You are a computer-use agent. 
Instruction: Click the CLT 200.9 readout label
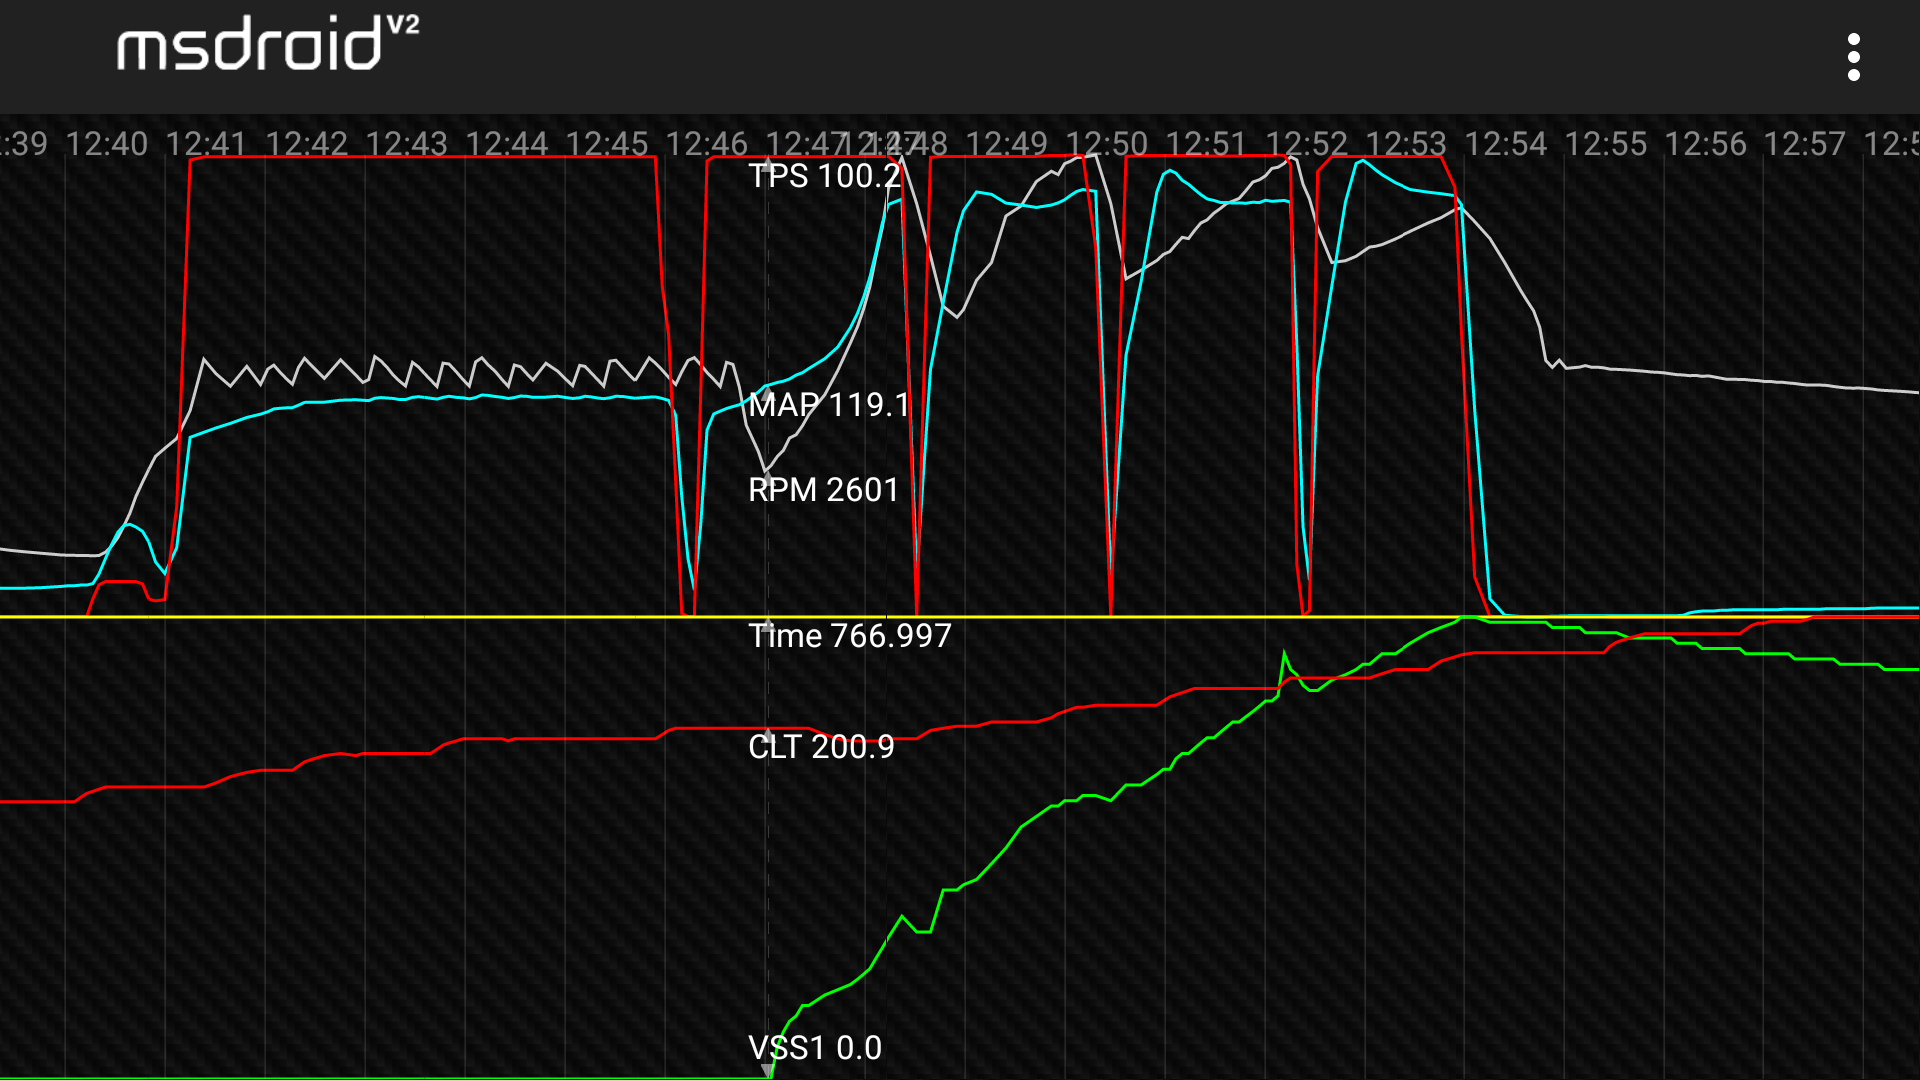[x=821, y=747]
